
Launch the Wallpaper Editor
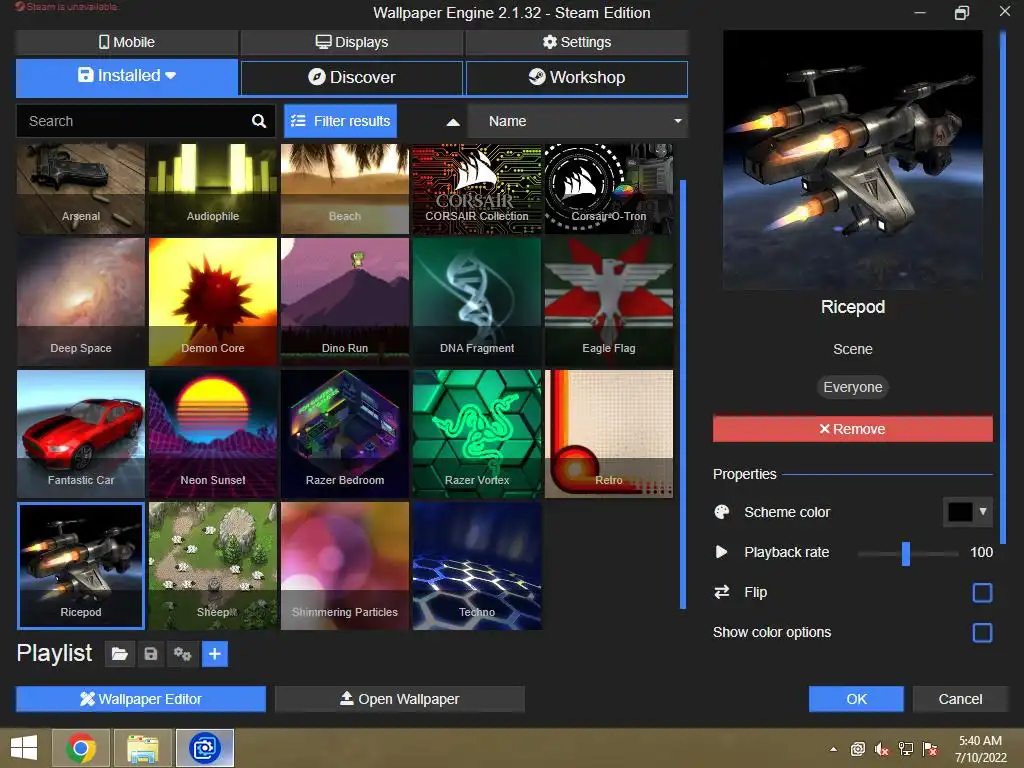(141, 699)
